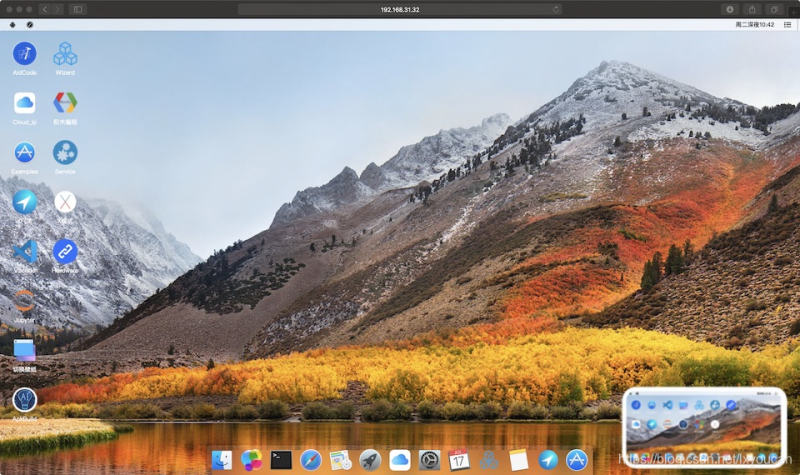Open the Service desktop icon

65,153
